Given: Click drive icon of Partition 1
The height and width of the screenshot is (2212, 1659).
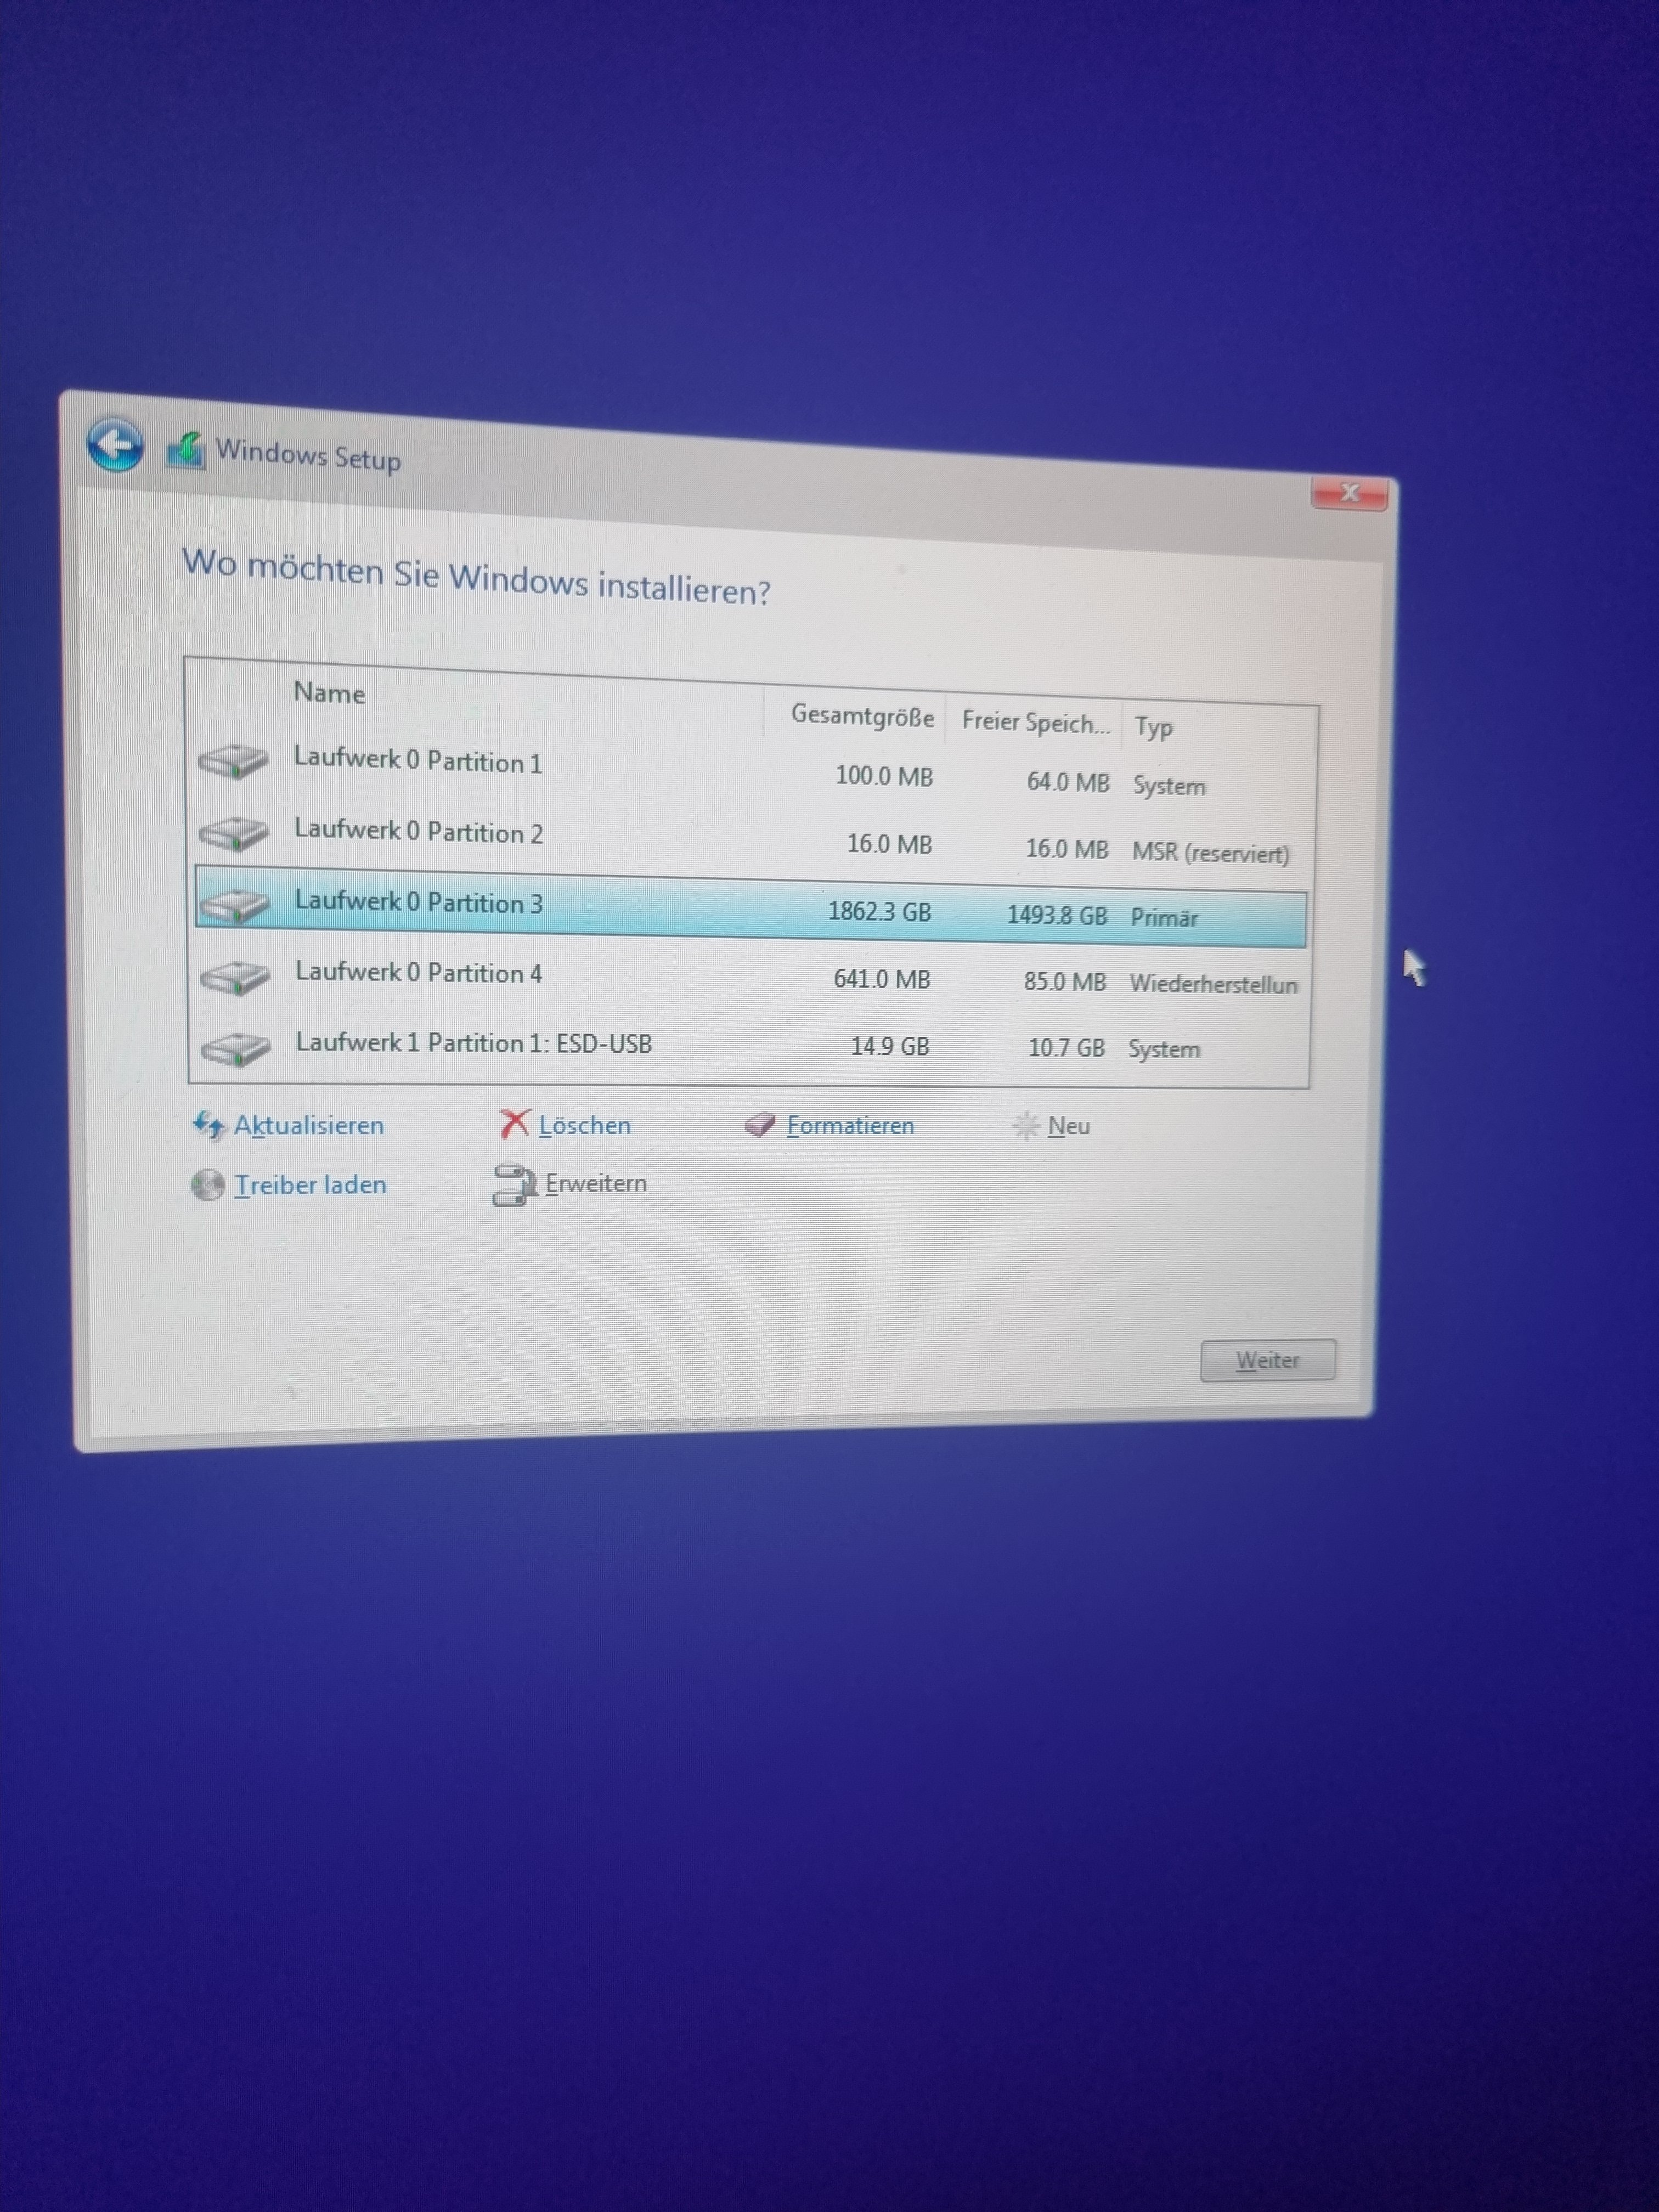Looking at the screenshot, I should click(x=233, y=762).
